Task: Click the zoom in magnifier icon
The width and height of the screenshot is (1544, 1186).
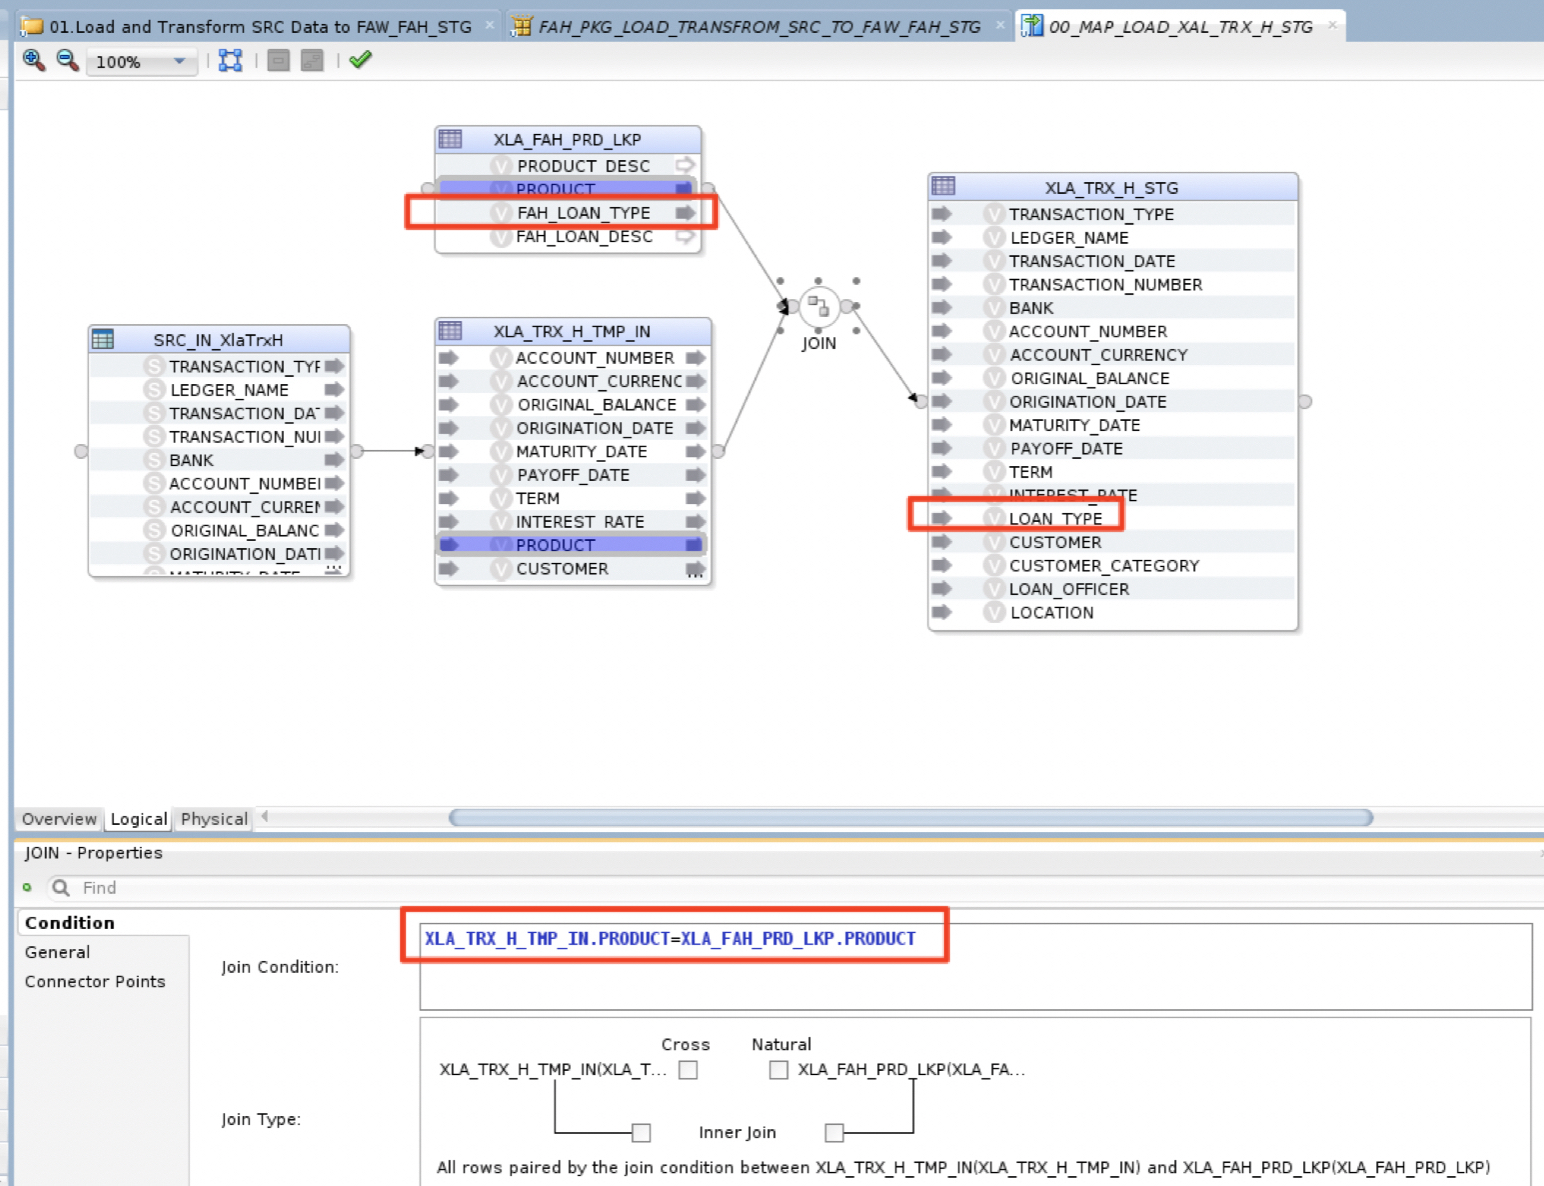Action: [x=33, y=61]
